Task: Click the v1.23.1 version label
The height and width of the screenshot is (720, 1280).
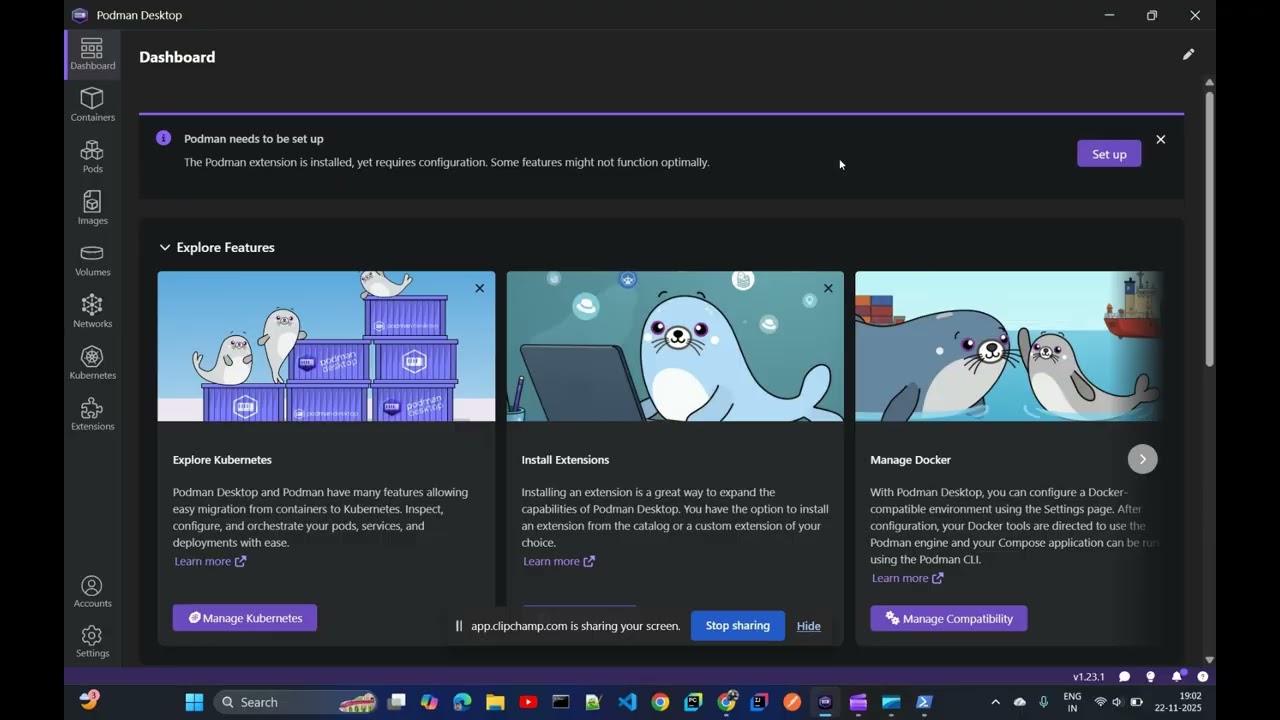Action: (x=1089, y=677)
